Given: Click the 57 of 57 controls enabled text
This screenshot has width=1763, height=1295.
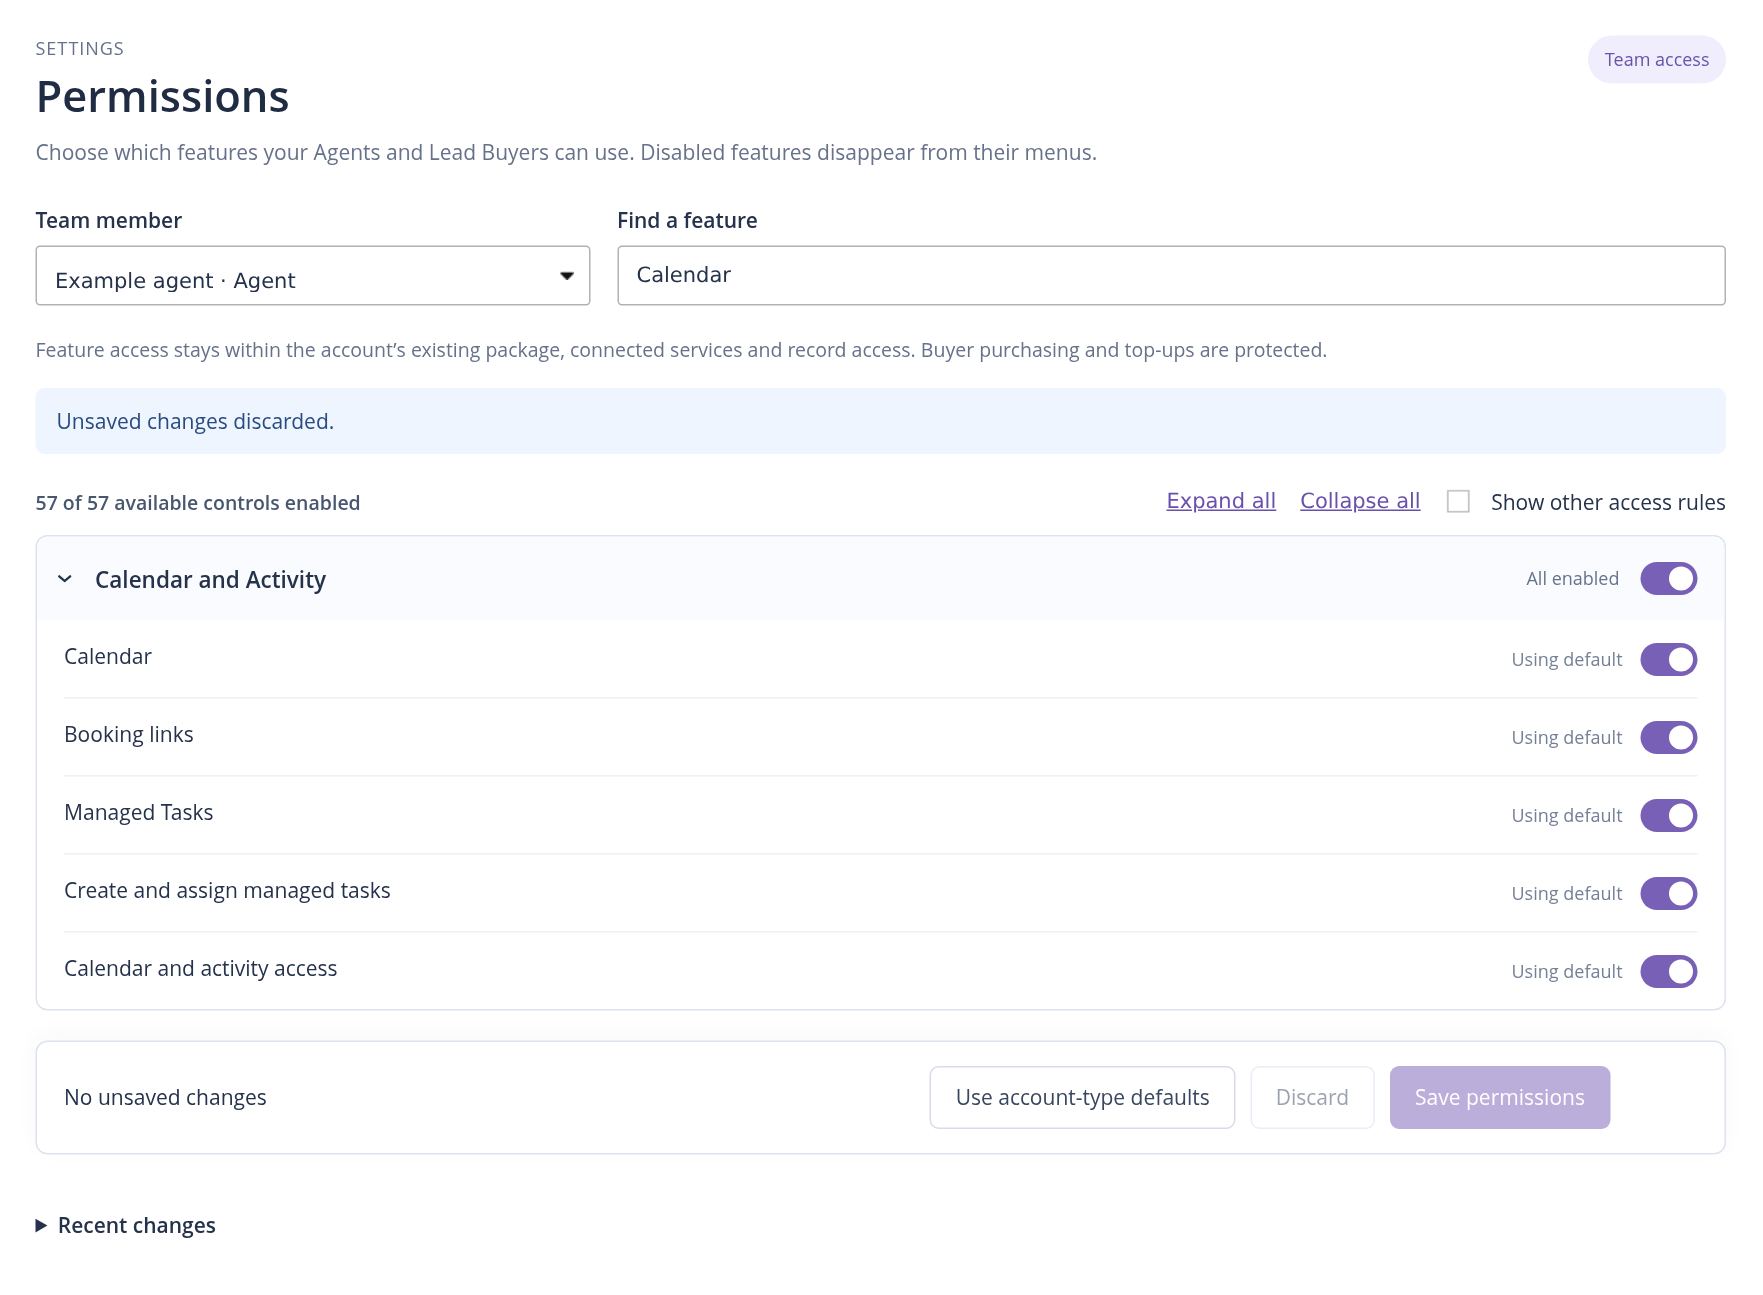Looking at the screenshot, I should 198,503.
